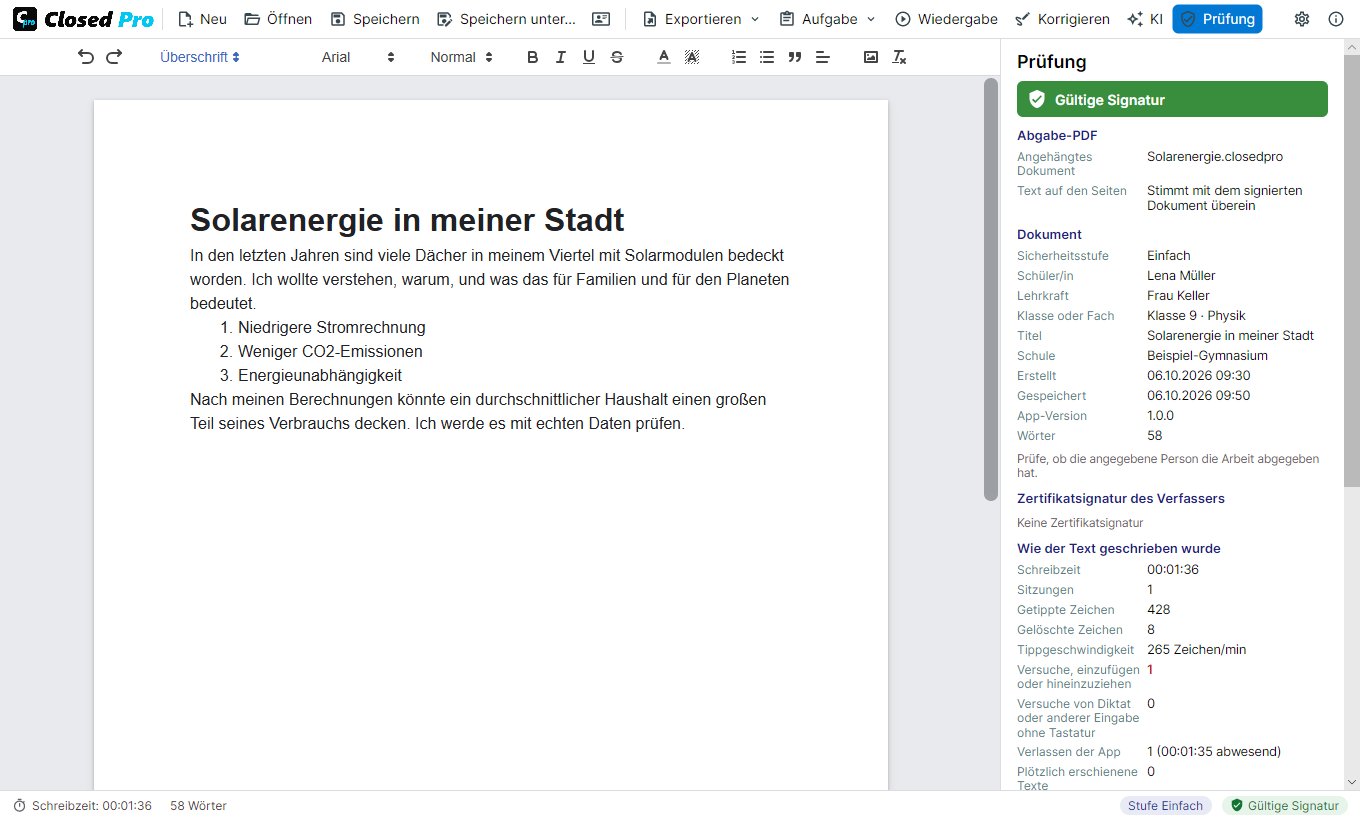Image resolution: width=1360 pixels, height=820 pixels.
Task: Click the document editor scrollbar
Action: coord(991,290)
